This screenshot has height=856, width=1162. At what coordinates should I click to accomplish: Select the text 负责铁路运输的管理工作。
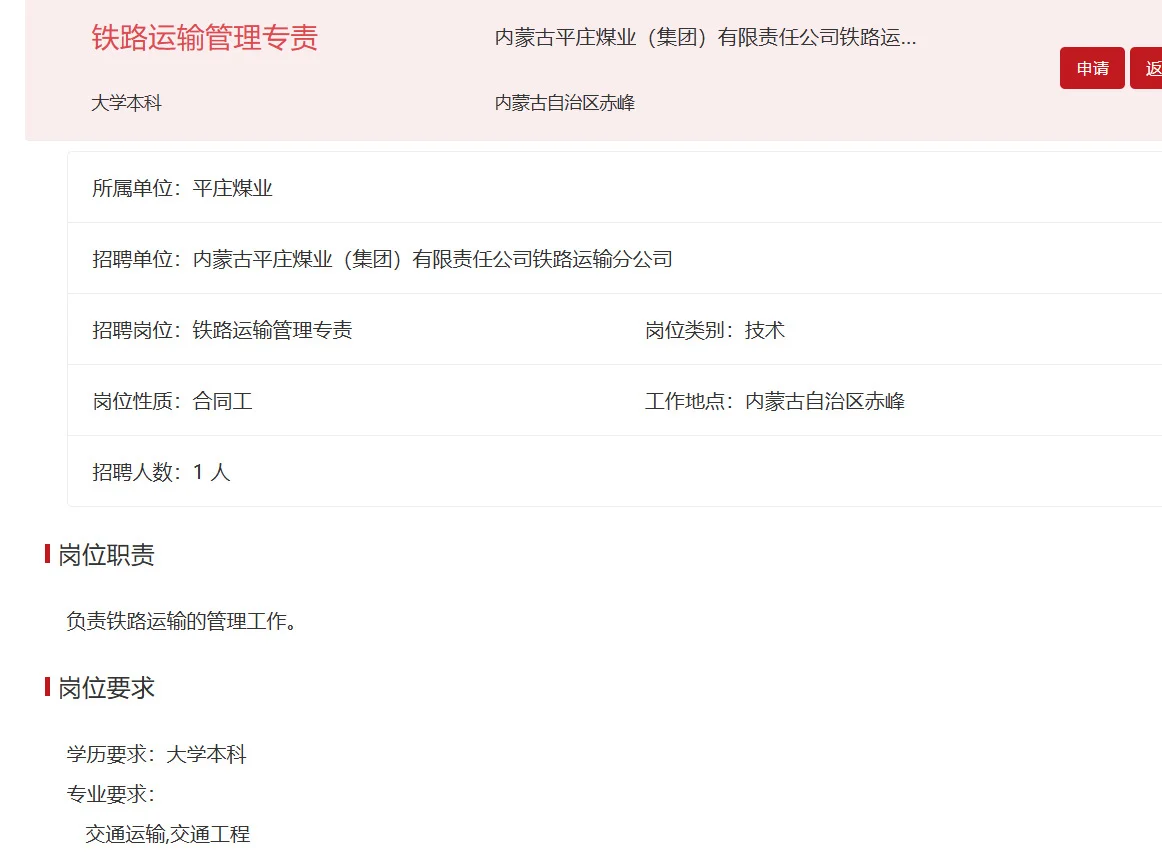[x=182, y=621]
